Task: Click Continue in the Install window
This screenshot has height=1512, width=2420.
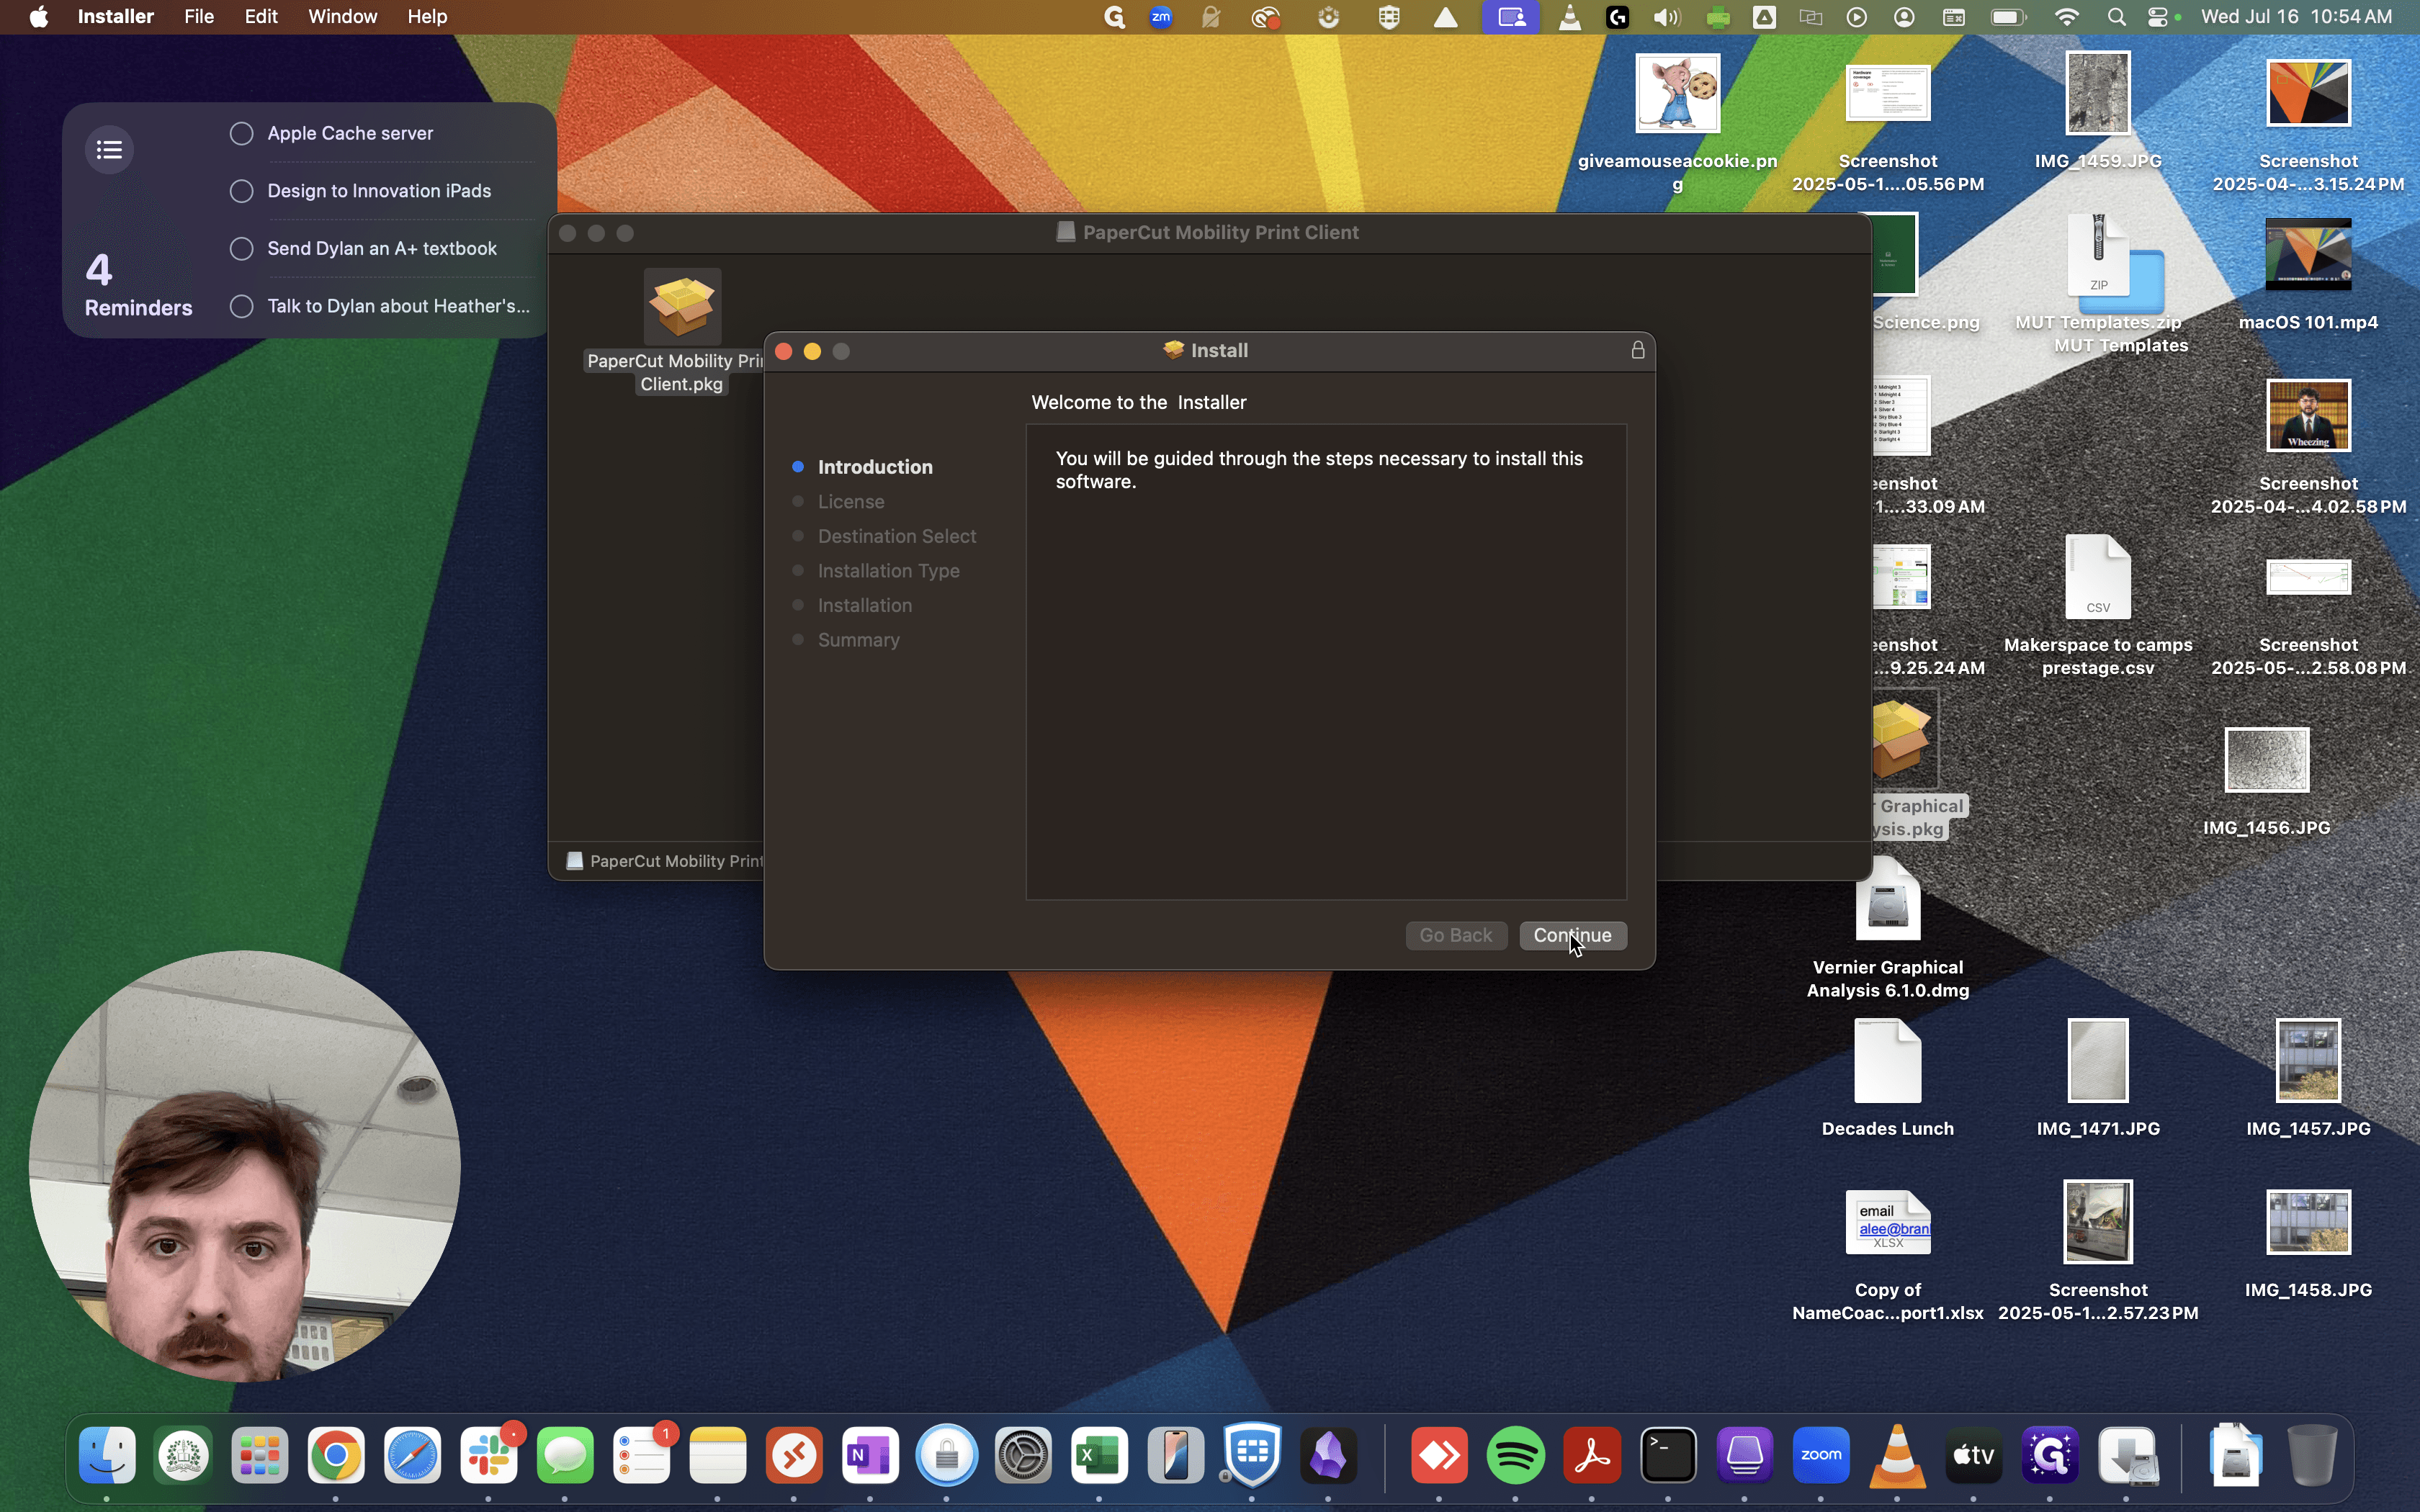Action: (1573, 935)
